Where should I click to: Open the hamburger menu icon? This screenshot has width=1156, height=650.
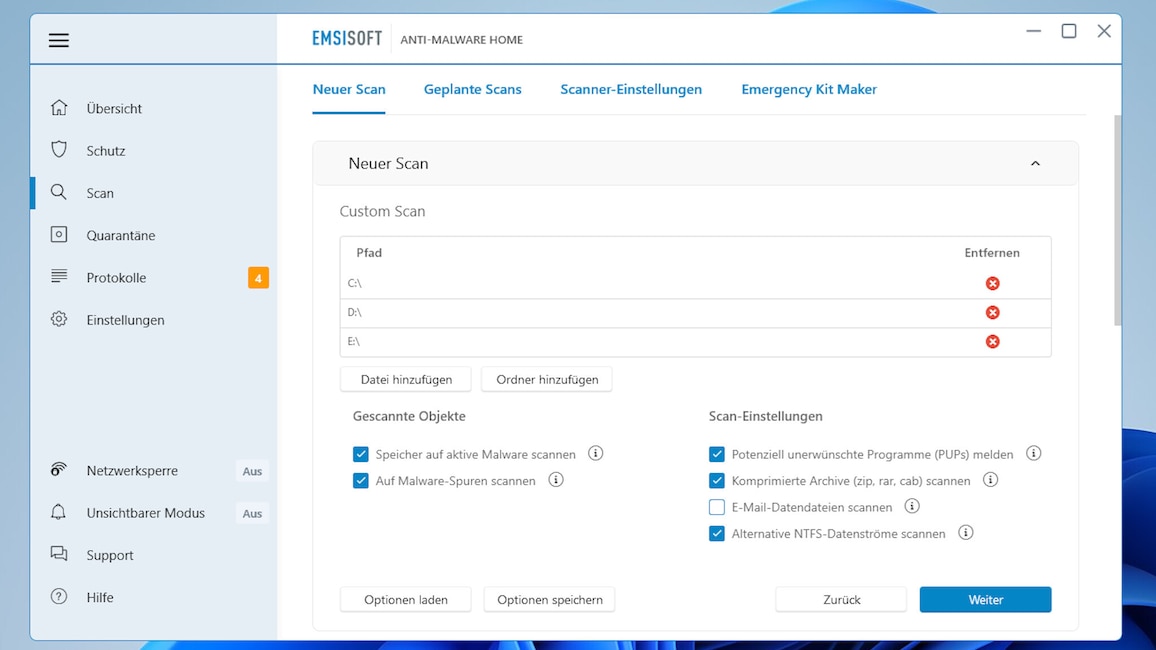[x=59, y=41]
